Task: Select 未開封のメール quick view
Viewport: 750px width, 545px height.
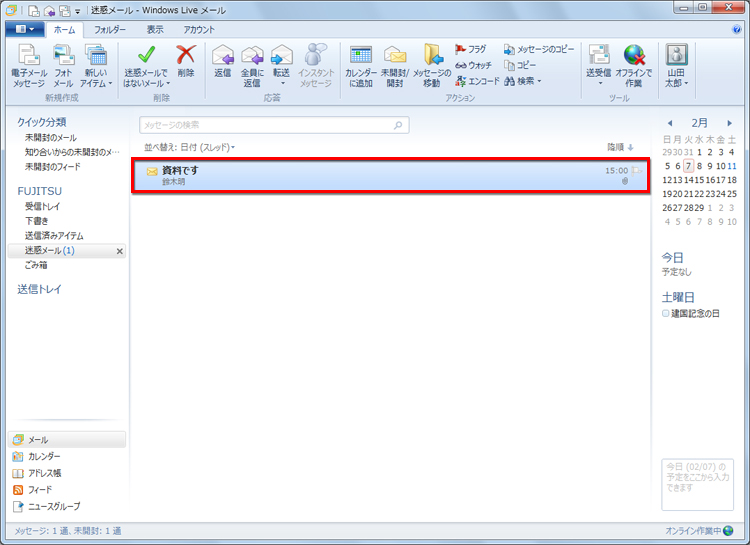Action: click(51, 138)
